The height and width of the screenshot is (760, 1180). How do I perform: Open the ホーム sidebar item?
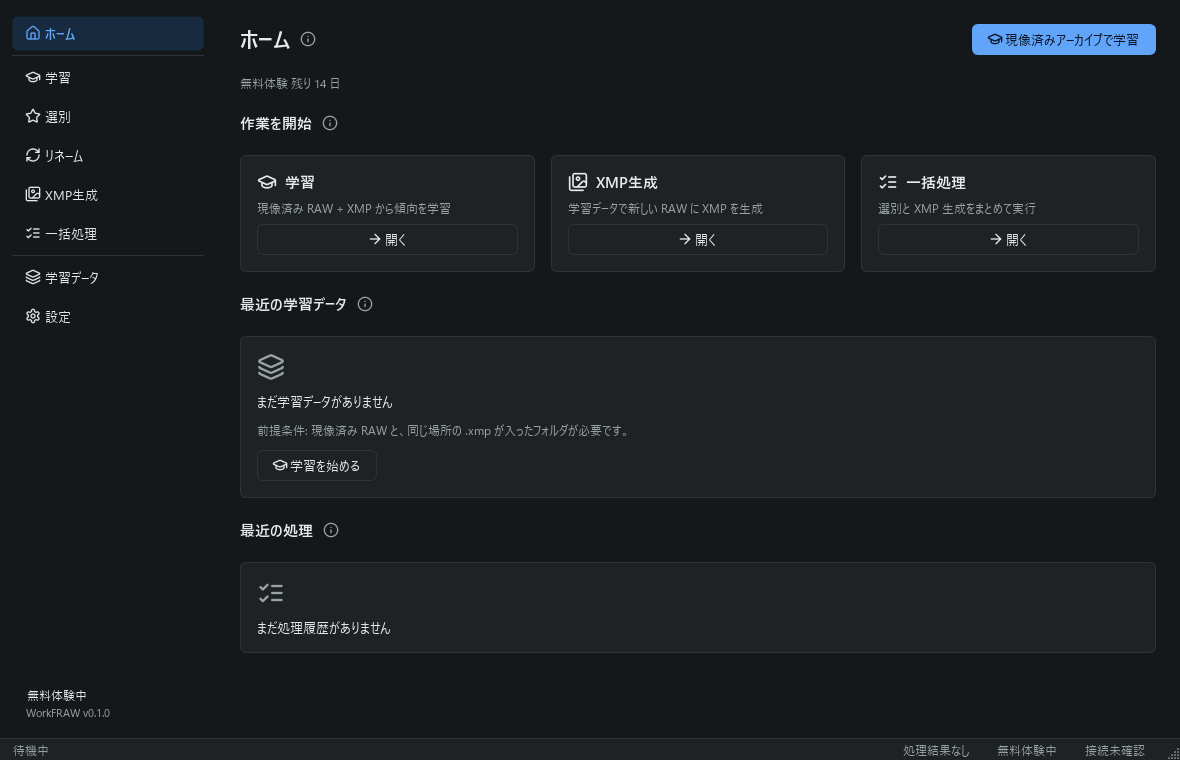click(x=108, y=34)
